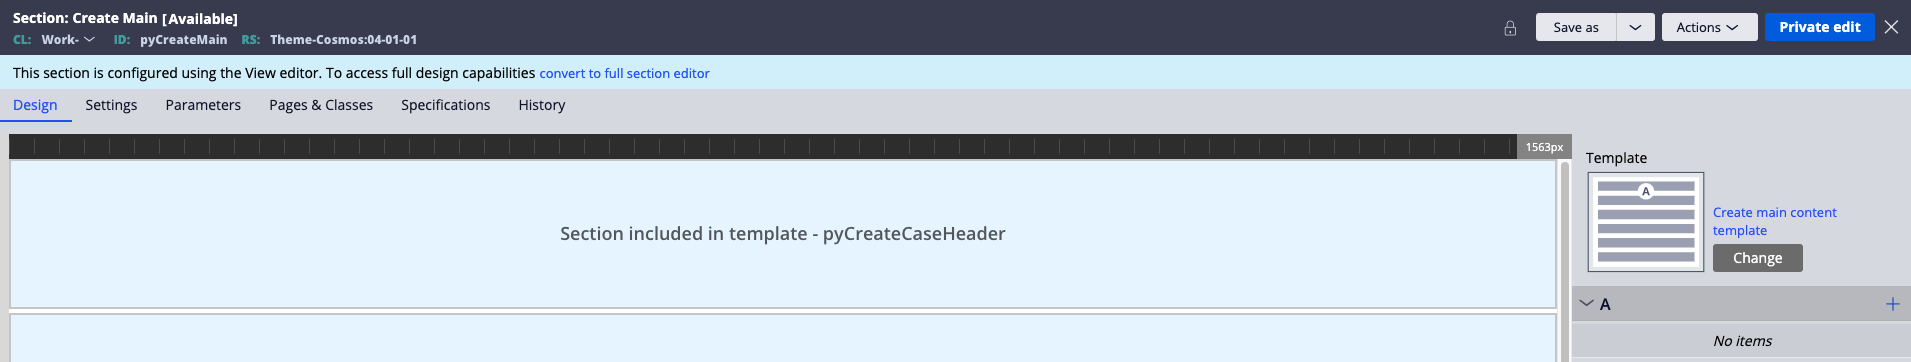This screenshot has height=362, width=1911.
Task: Open the Save as dropdown arrow
Action: pos(1635,27)
